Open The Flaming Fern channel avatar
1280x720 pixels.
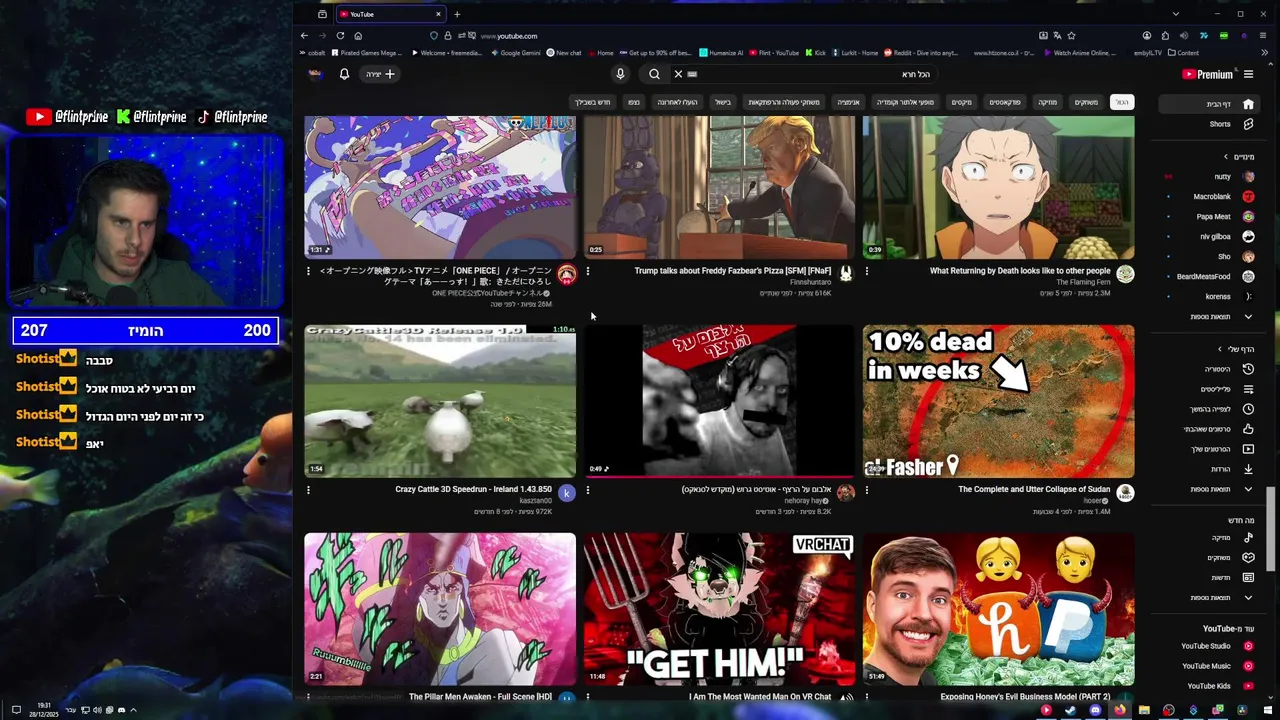[x=1125, y=274]
